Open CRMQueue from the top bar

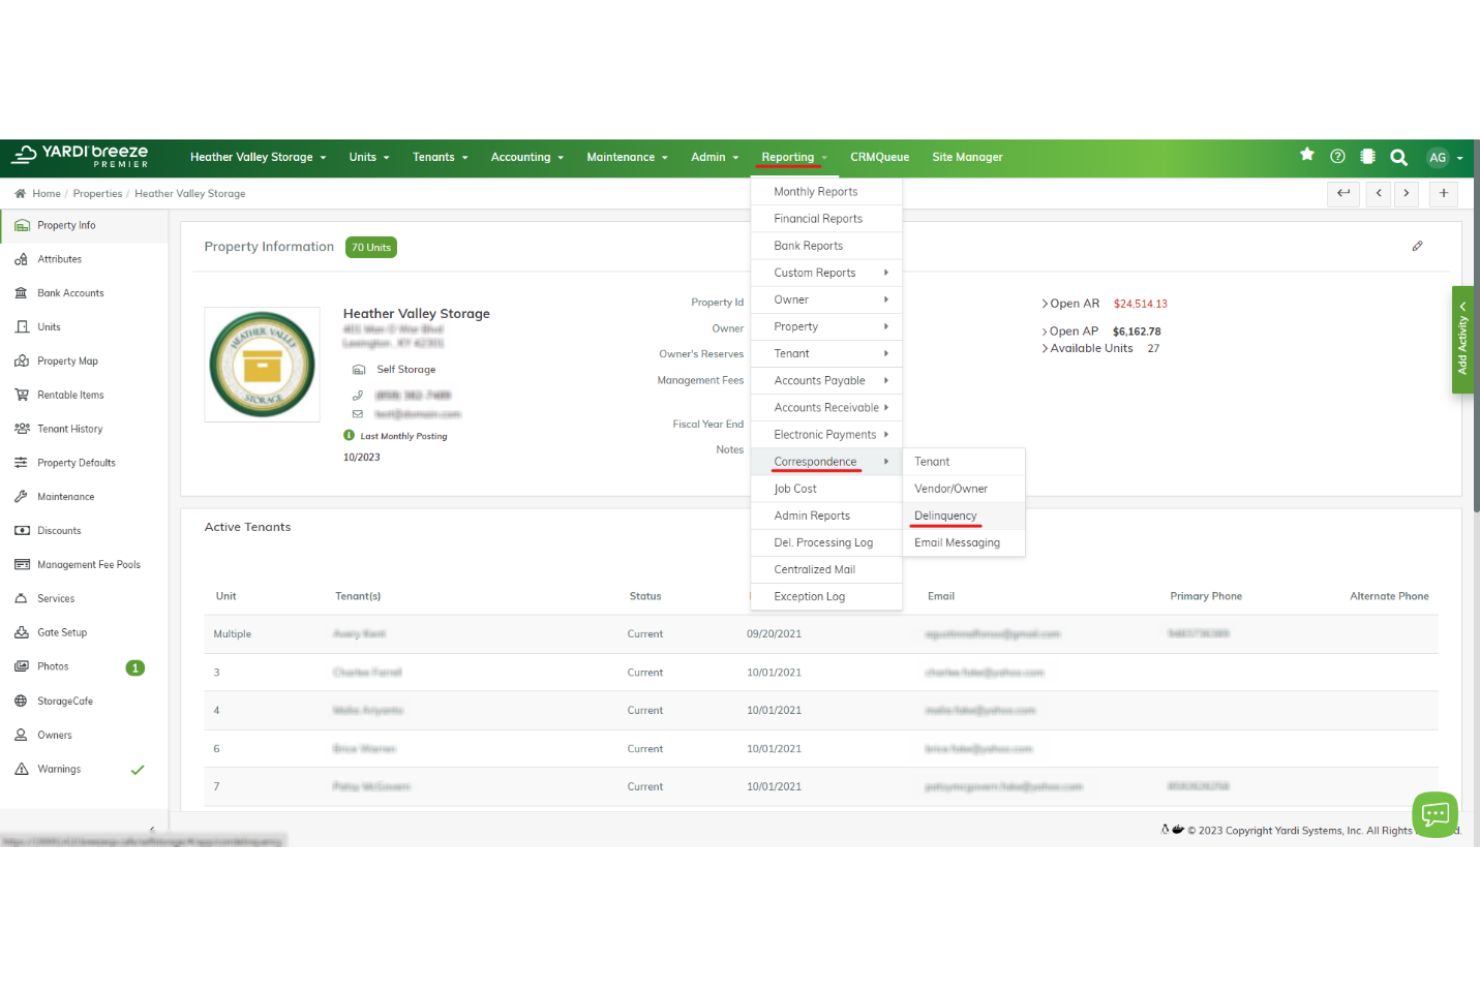pyautogui.click(x=879, y=157)
